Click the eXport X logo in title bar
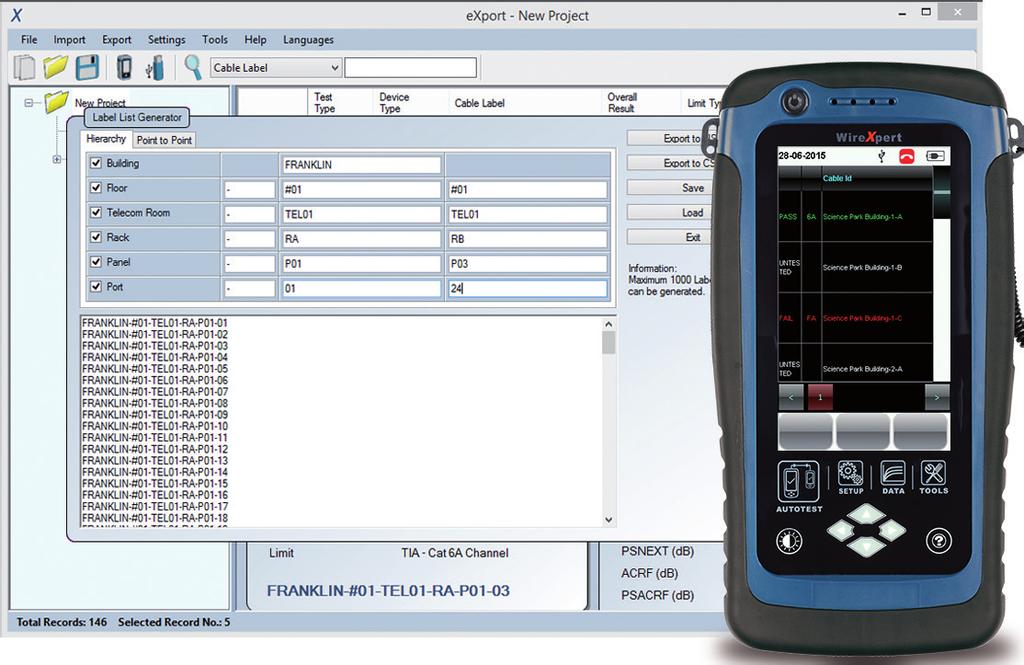 16,15
